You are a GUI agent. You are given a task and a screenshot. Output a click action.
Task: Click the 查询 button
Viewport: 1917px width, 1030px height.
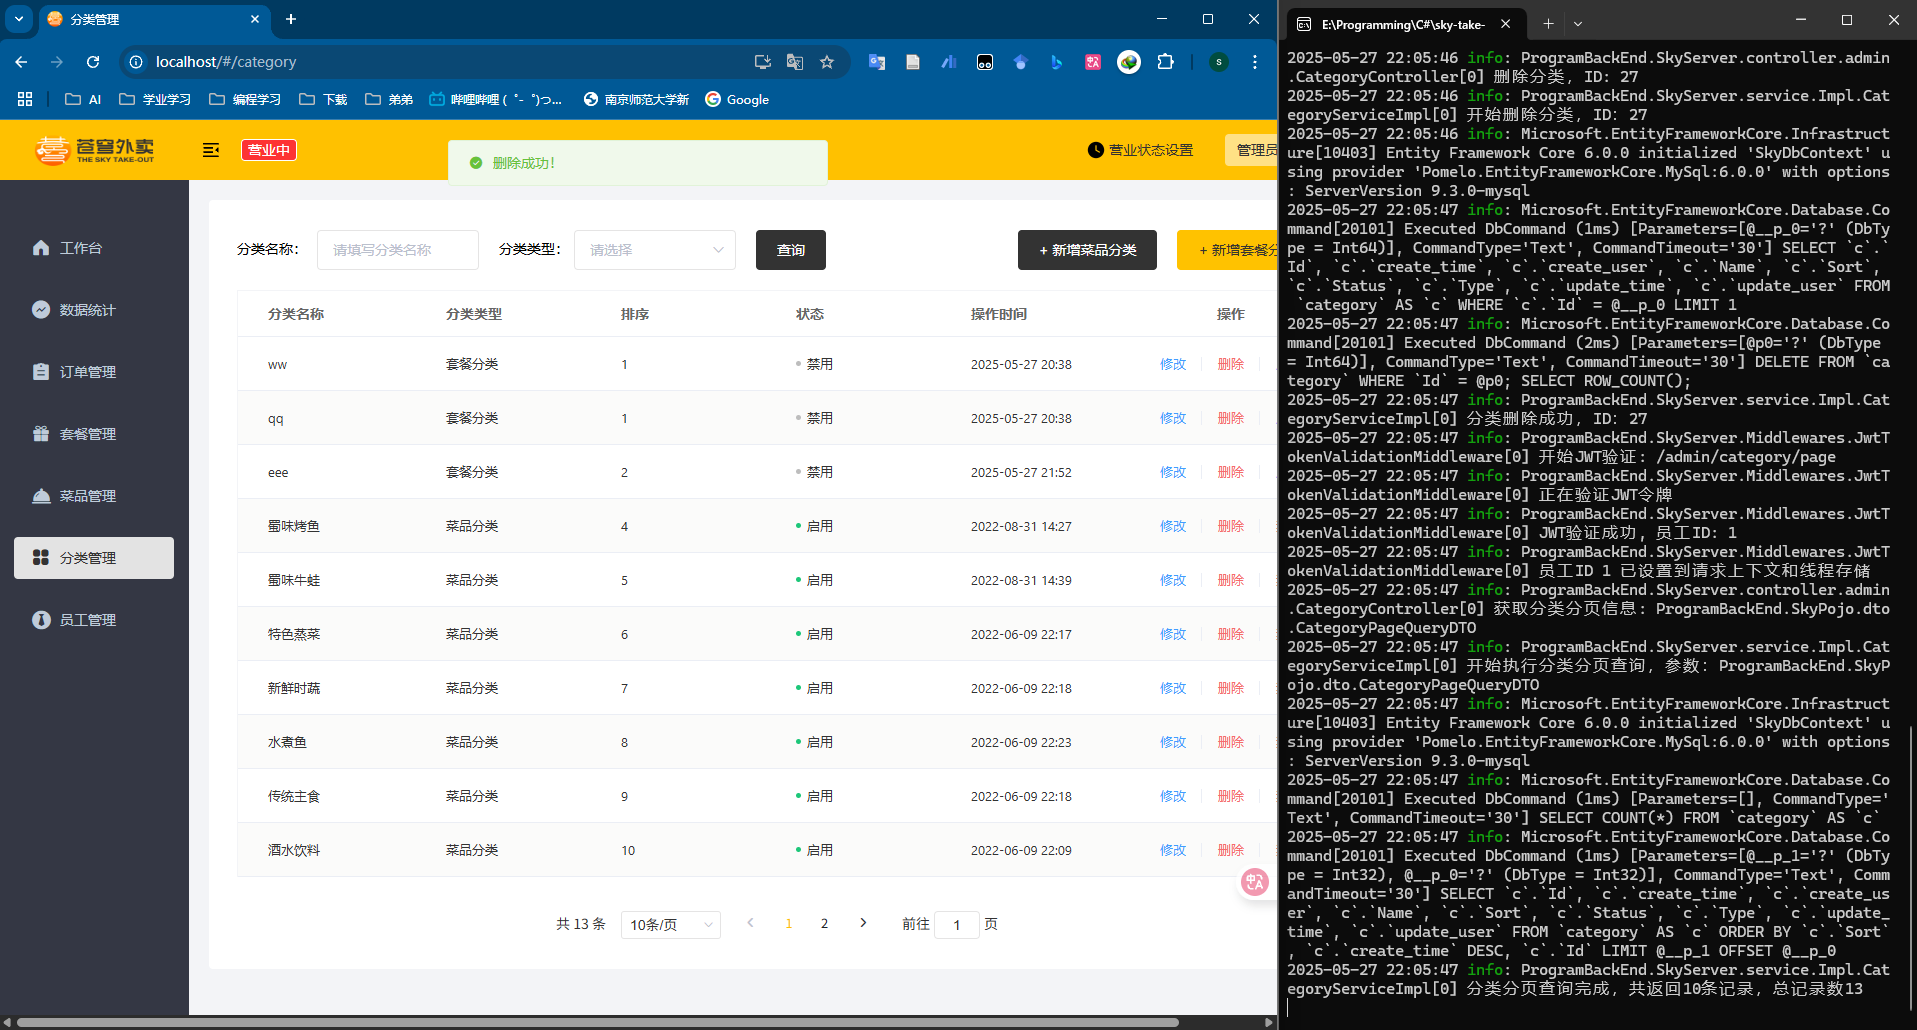(790, 250)
